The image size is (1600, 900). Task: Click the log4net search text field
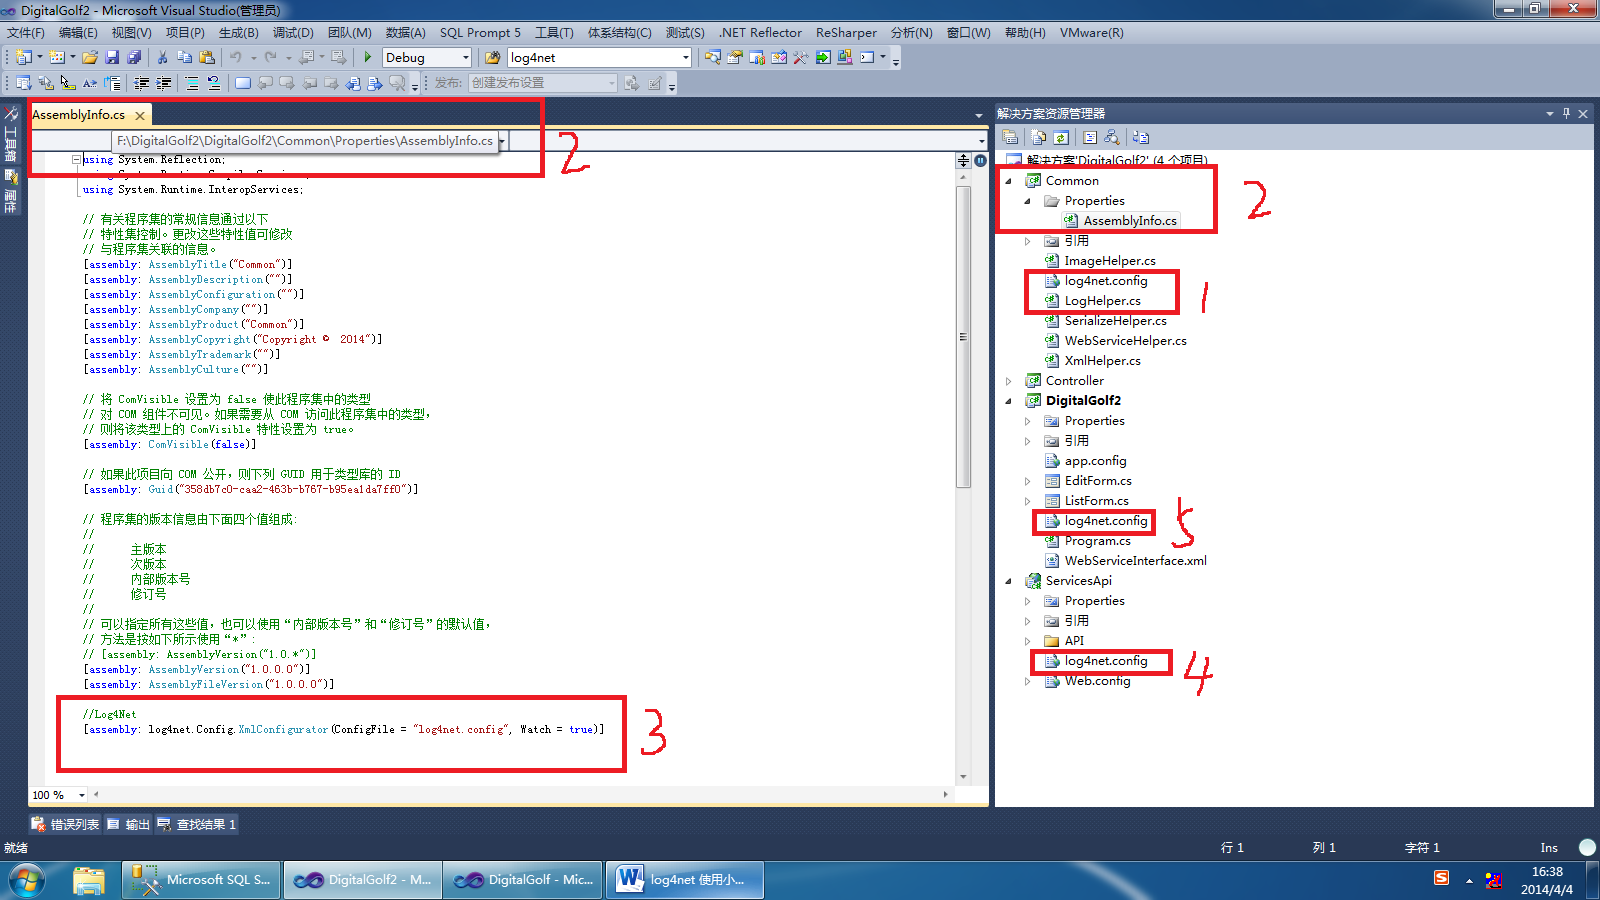[x=593, y=57]
